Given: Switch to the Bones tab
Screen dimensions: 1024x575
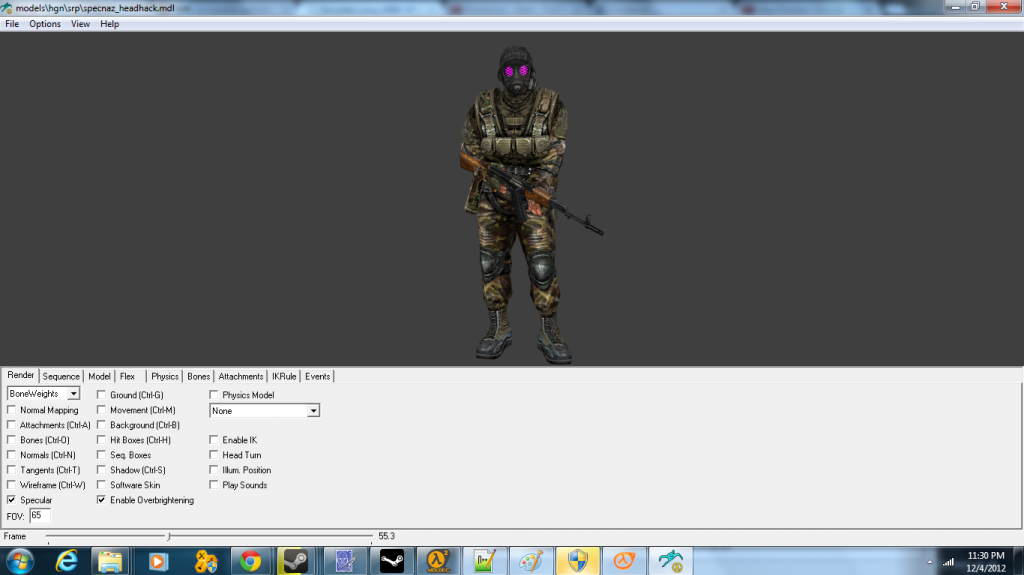Looking at the screenshot, I should [199, 376].
